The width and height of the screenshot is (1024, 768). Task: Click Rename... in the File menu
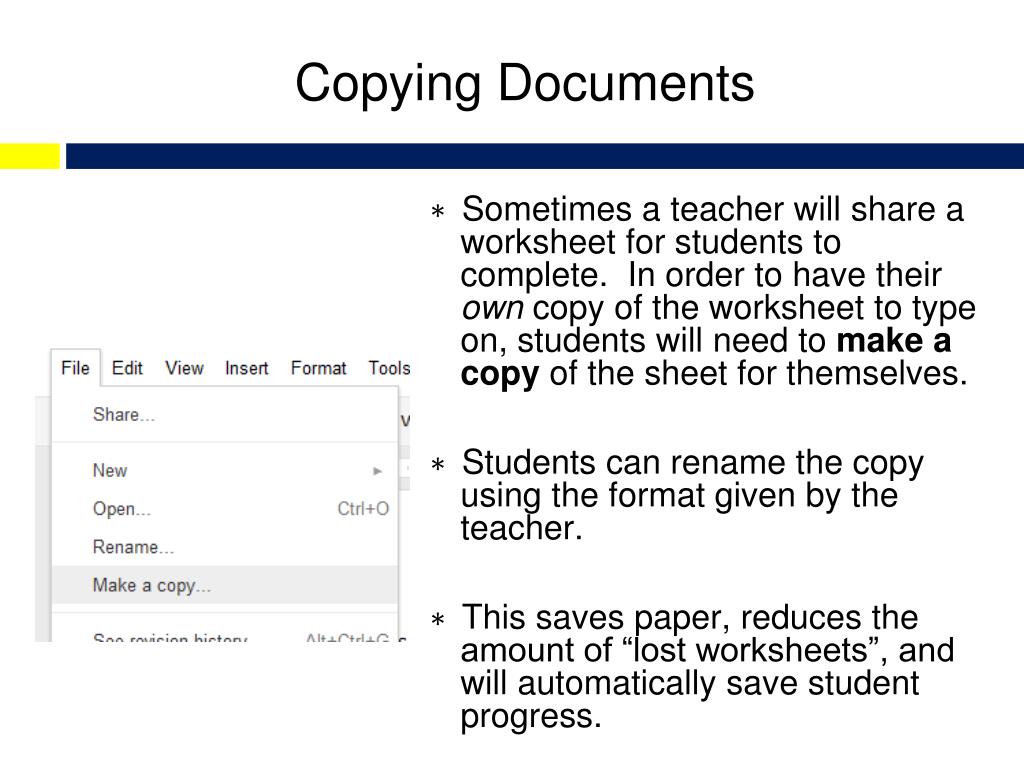coord(225,547)
